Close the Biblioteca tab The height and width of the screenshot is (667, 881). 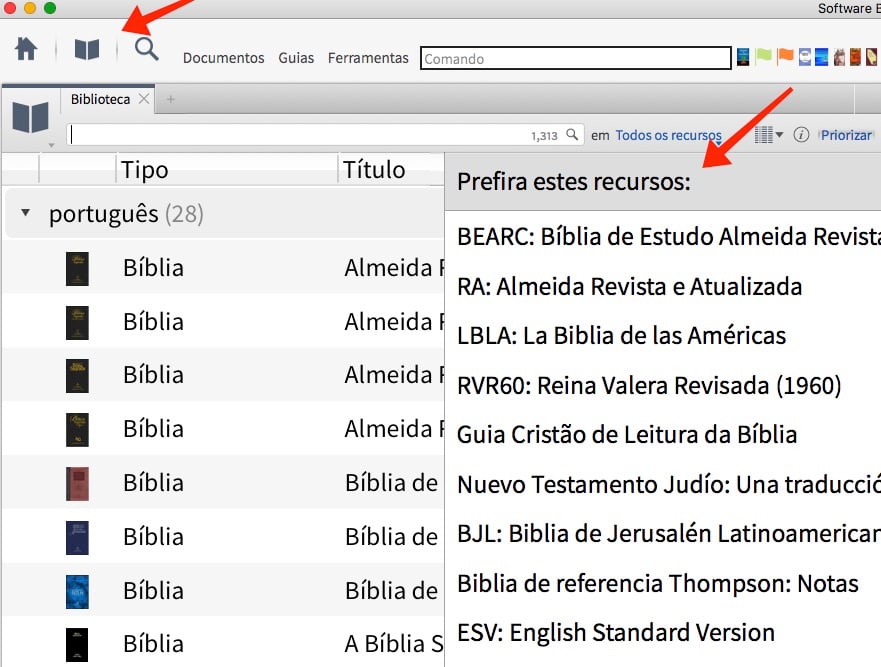pyautogui.click(x=144, y=99)
